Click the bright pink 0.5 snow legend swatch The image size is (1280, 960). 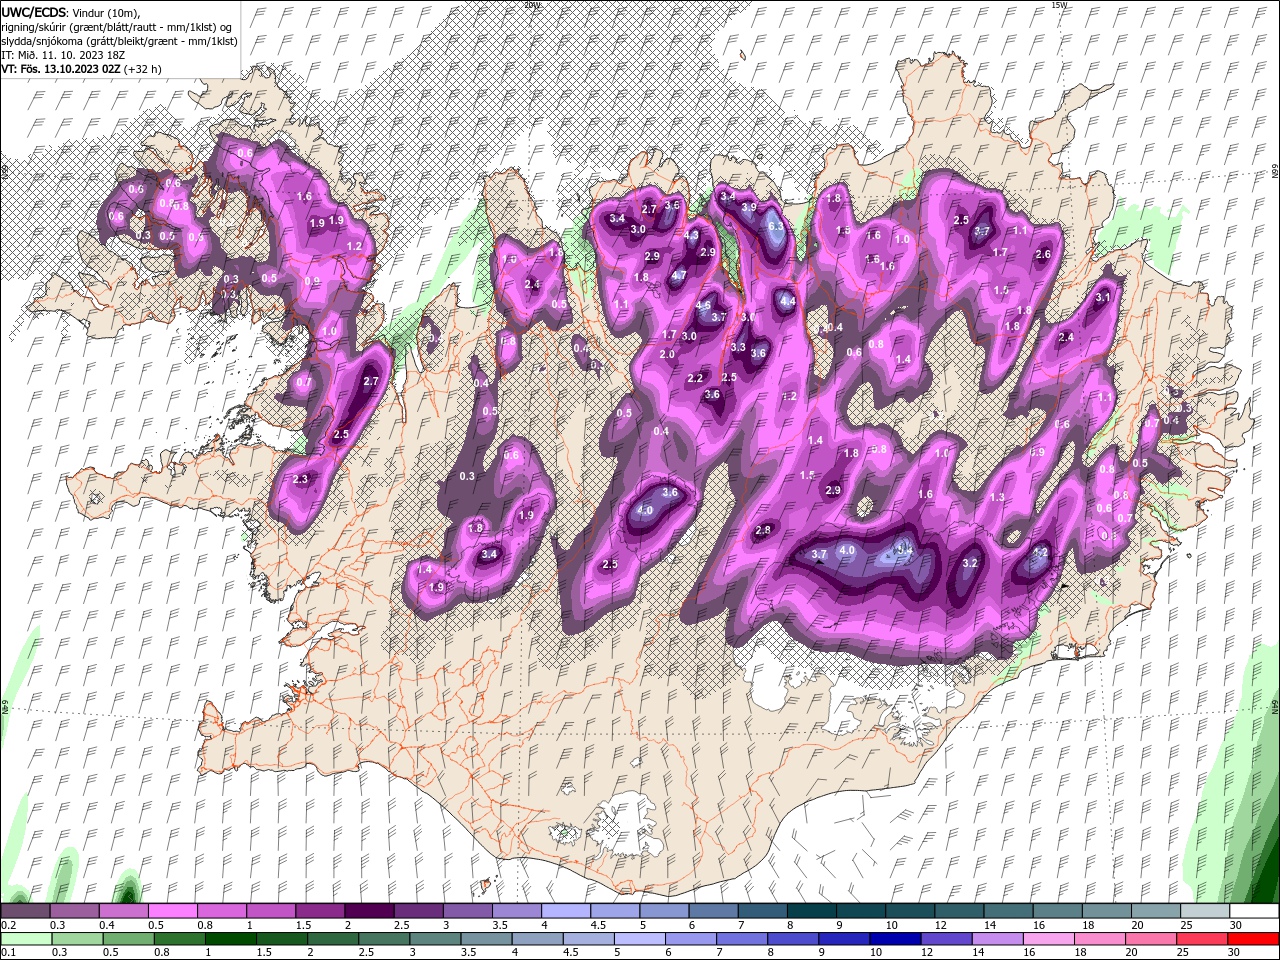point(172,911)
